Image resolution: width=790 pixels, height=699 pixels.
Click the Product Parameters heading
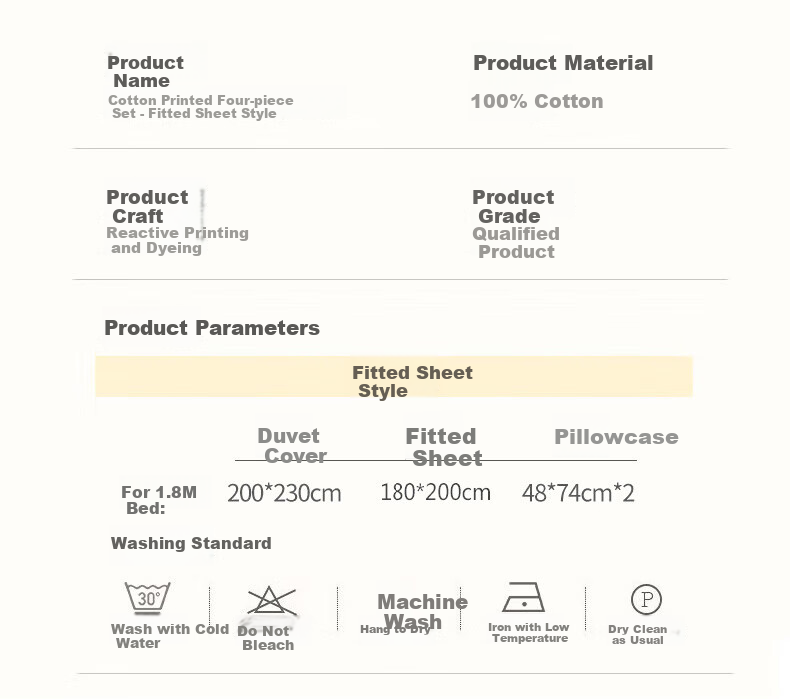212,328
